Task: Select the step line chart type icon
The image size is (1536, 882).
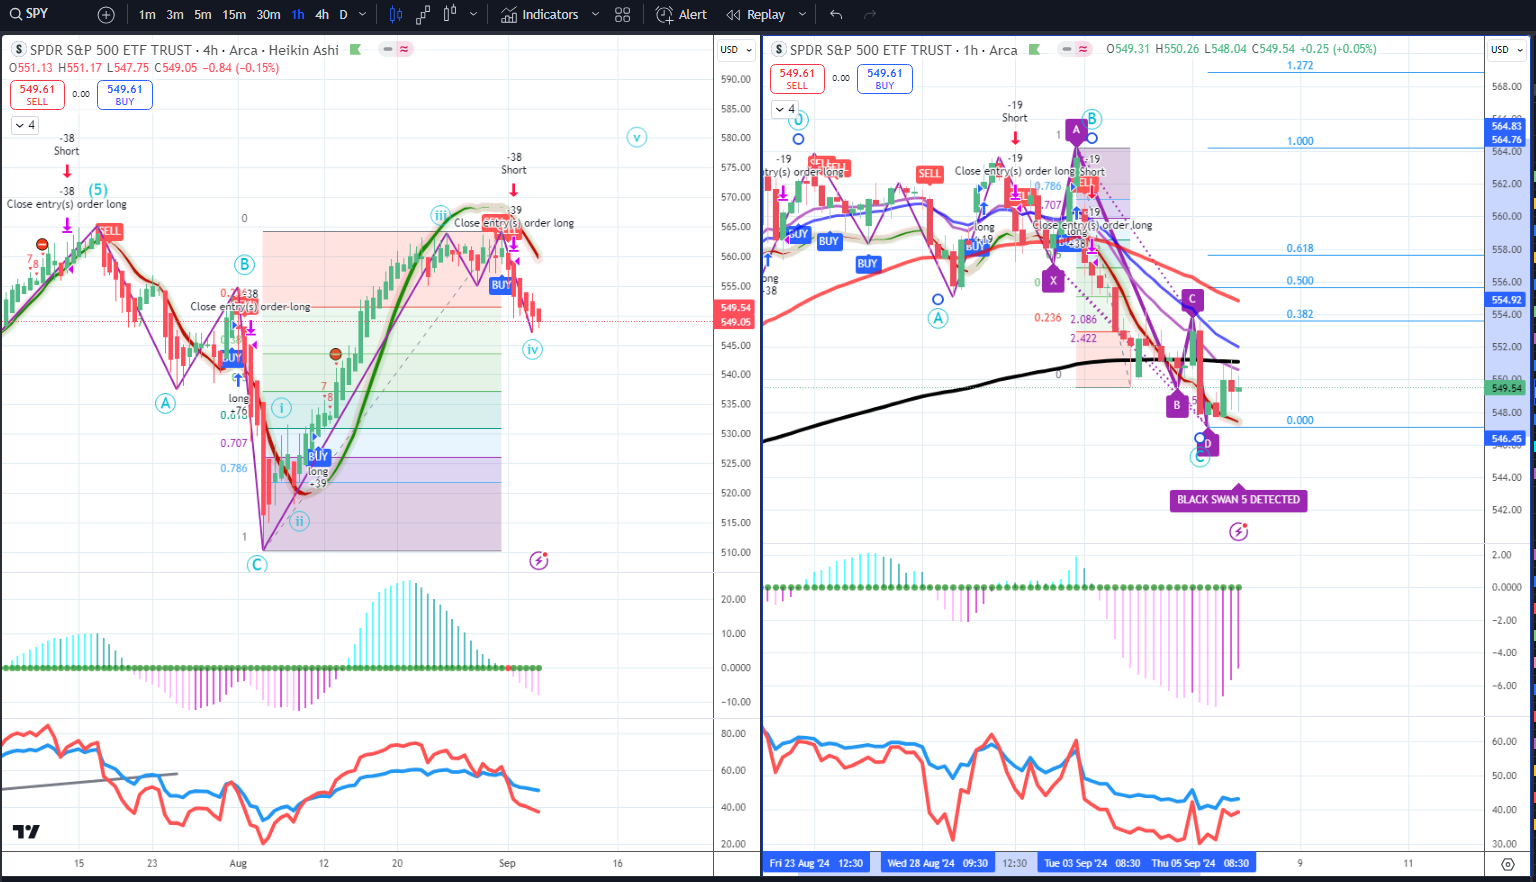Action: (423, 15)
